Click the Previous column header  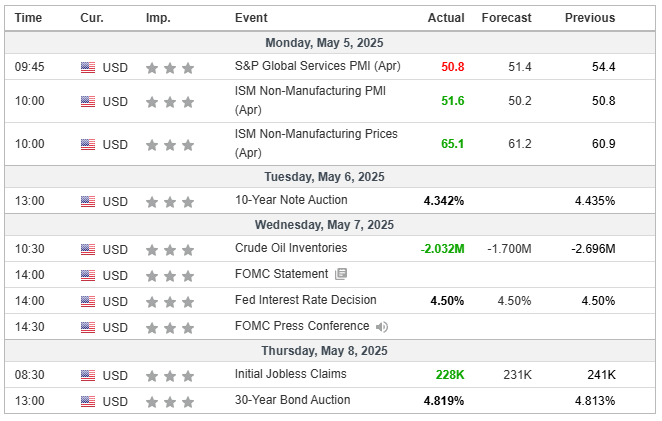click(x=590, y=18)
